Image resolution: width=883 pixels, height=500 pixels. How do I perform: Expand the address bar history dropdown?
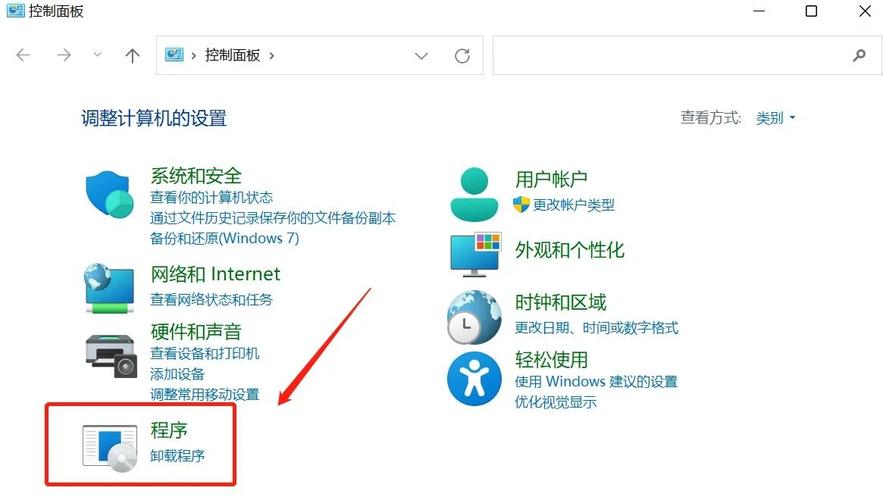pyautogui.click(x=421, y=56)
